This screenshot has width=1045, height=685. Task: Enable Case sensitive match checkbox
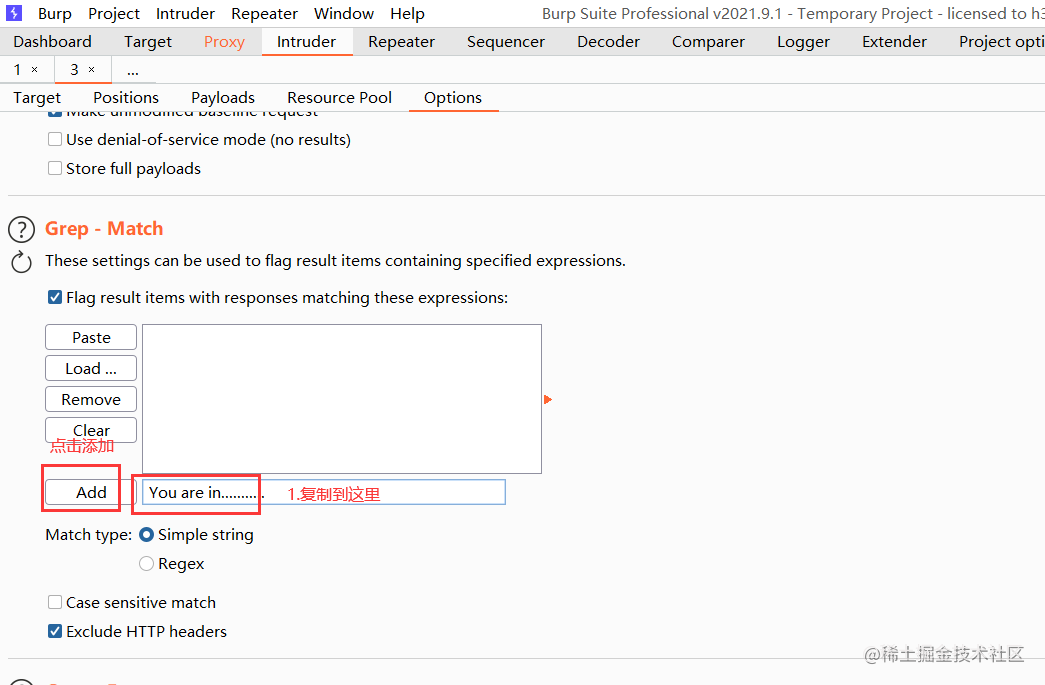[55, 602]
